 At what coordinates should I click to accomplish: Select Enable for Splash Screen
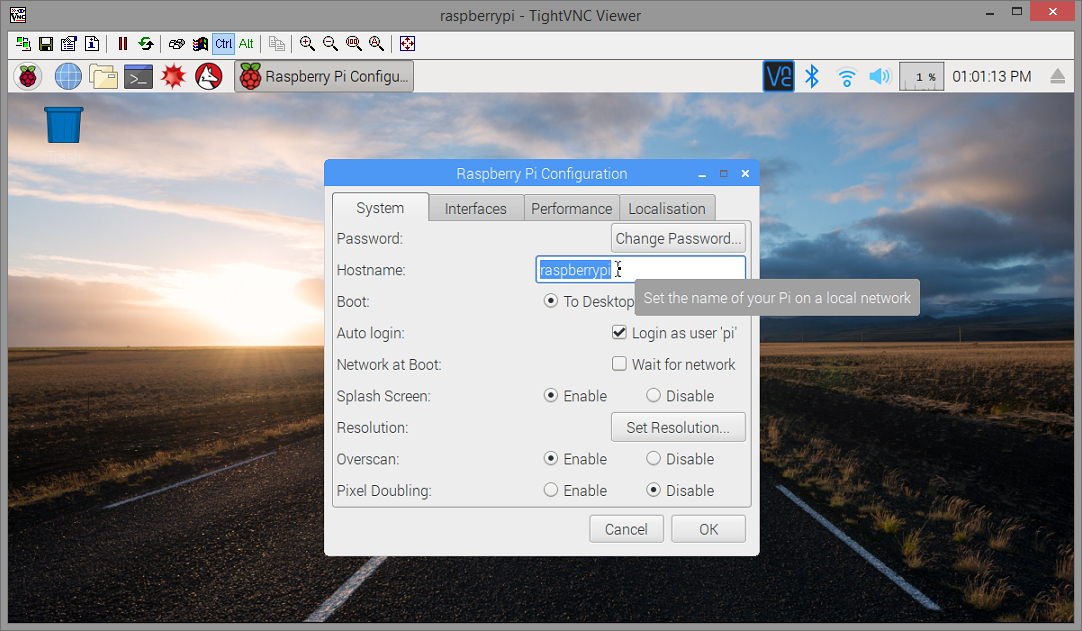pos(551,396)
